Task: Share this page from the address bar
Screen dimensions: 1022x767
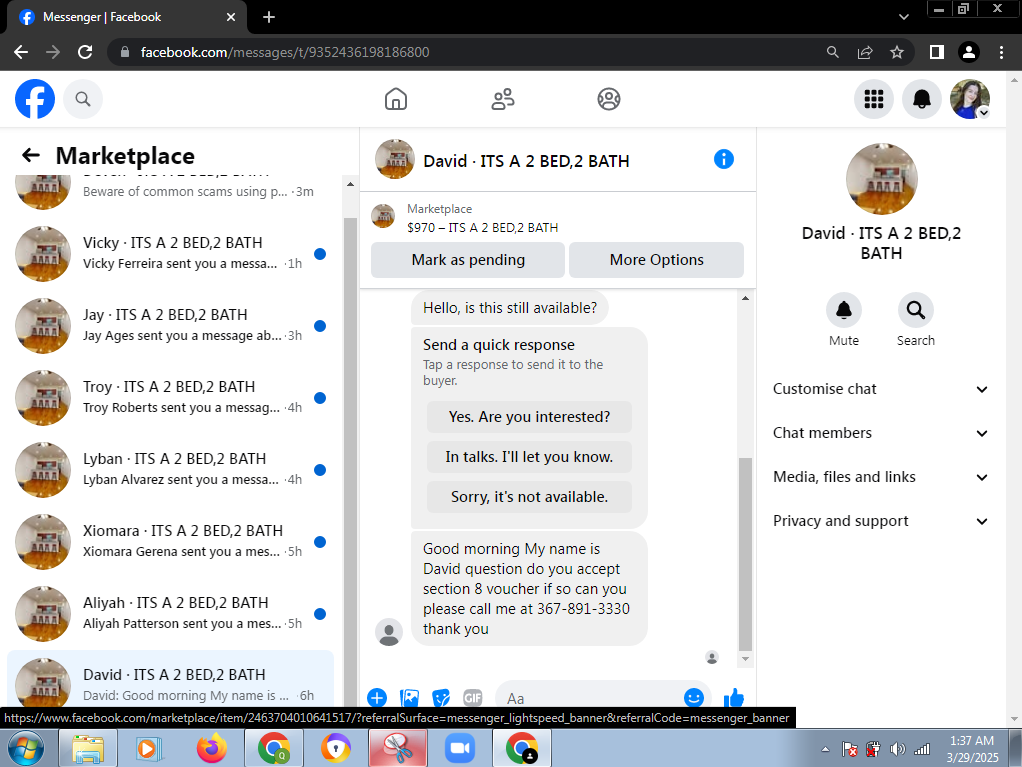Action: 865,52
